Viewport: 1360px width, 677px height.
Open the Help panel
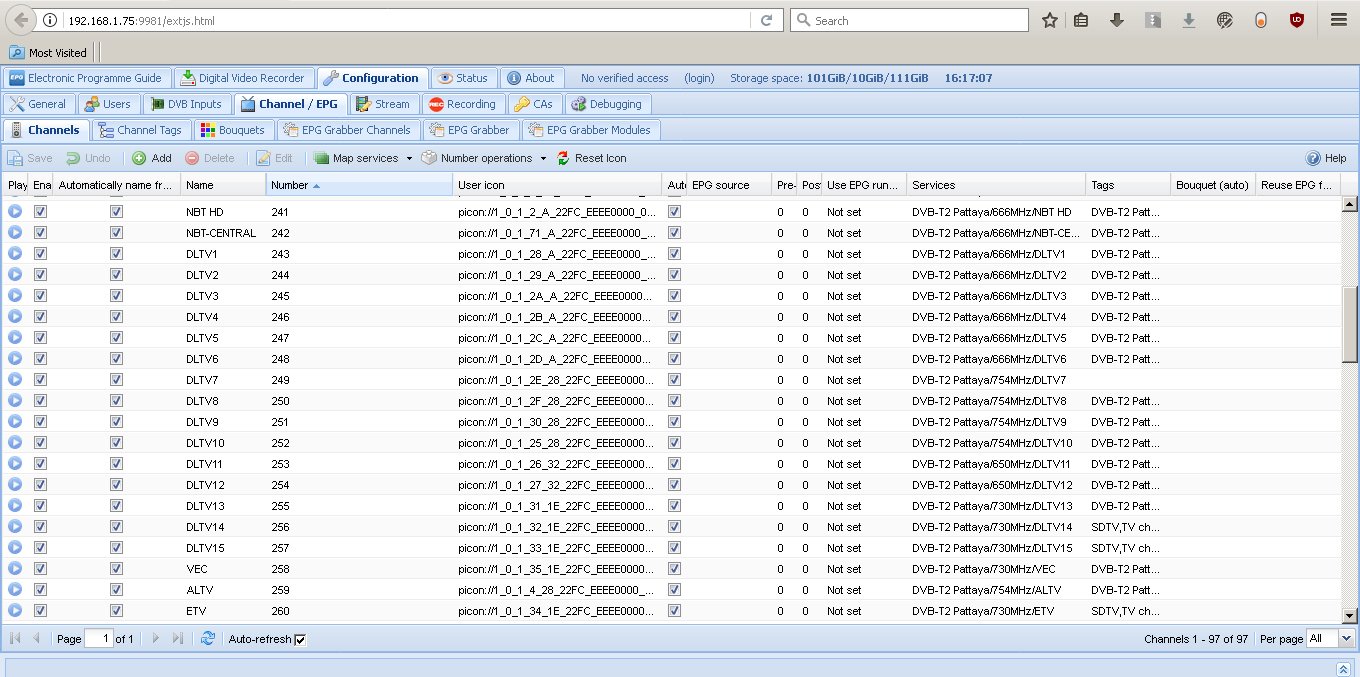[x=1326, y=158]
